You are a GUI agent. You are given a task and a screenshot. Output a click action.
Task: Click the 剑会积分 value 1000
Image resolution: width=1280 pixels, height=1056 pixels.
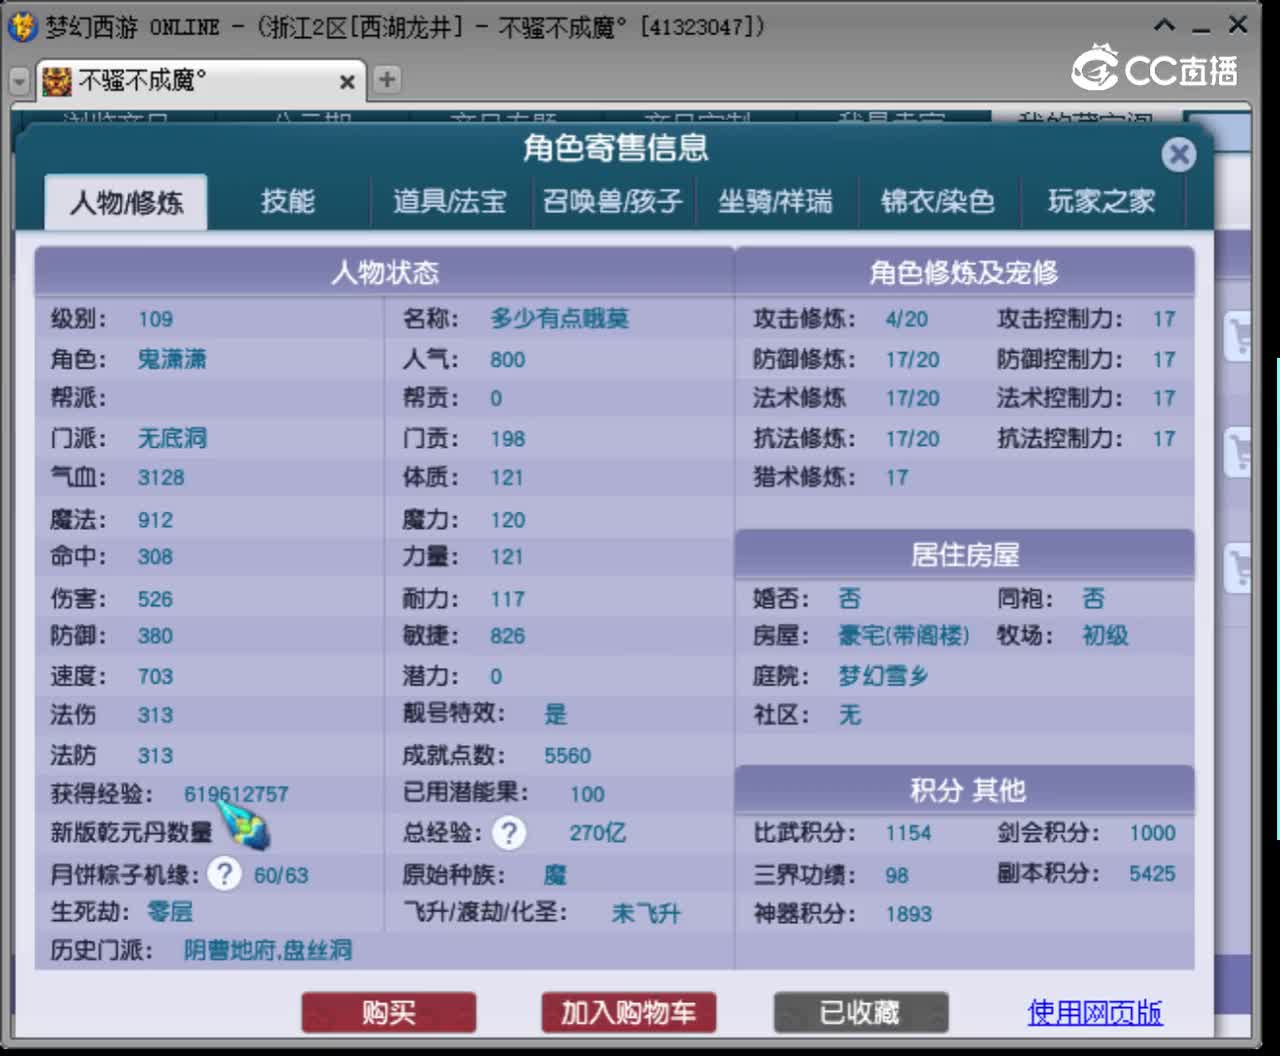coord(1153,833)
